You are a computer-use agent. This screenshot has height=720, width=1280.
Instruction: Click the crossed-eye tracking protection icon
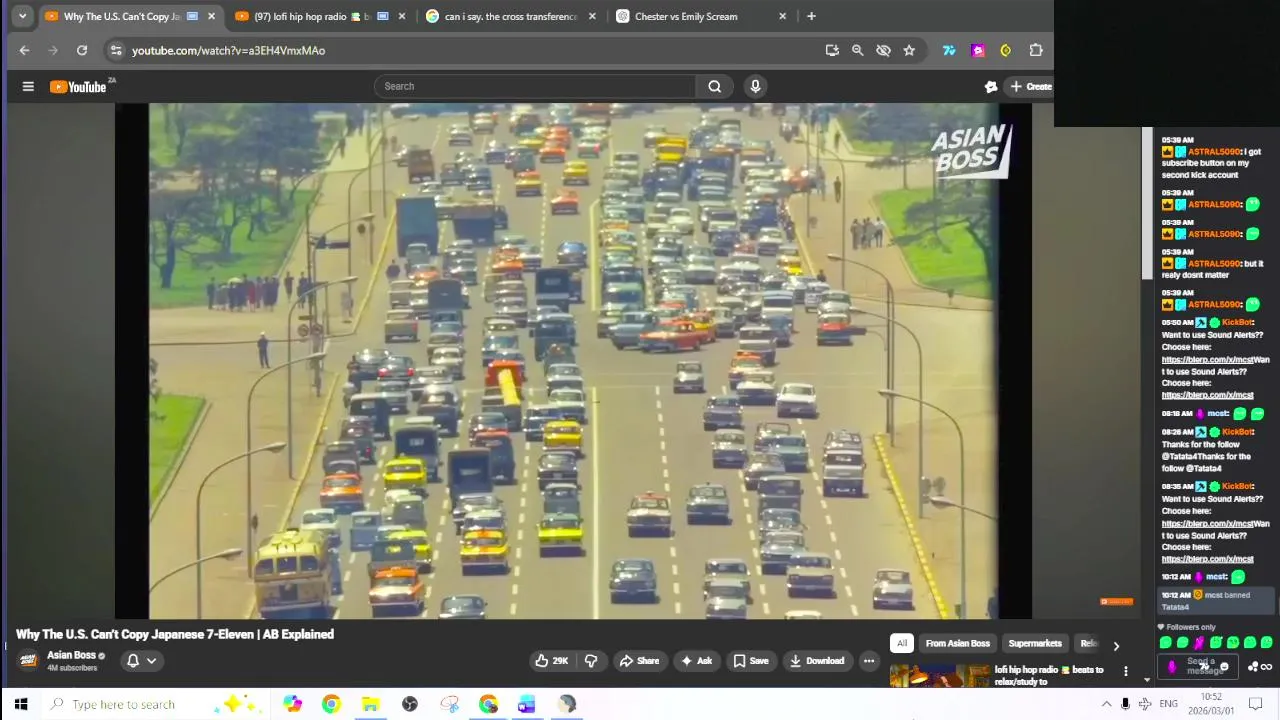[x=883, y=50]
